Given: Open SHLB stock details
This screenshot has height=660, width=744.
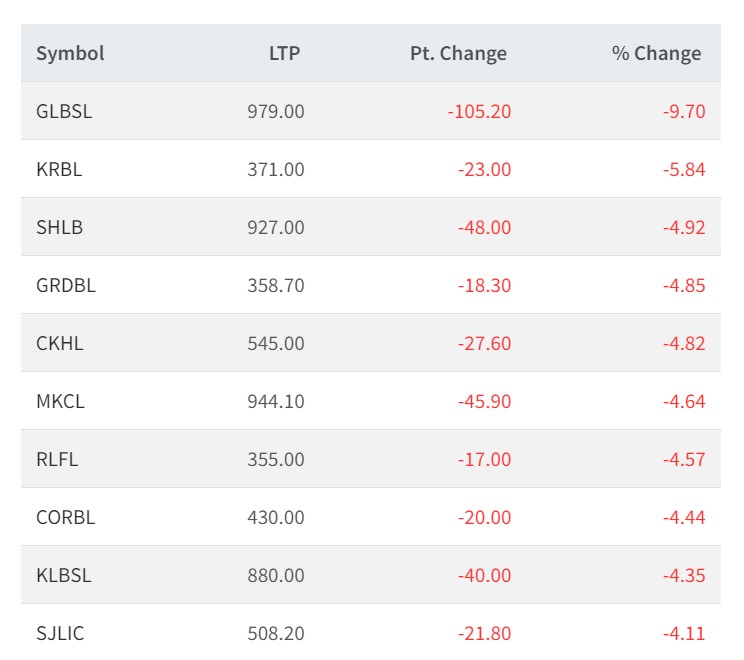Looking at the screenshot, I should coord(59,228).
